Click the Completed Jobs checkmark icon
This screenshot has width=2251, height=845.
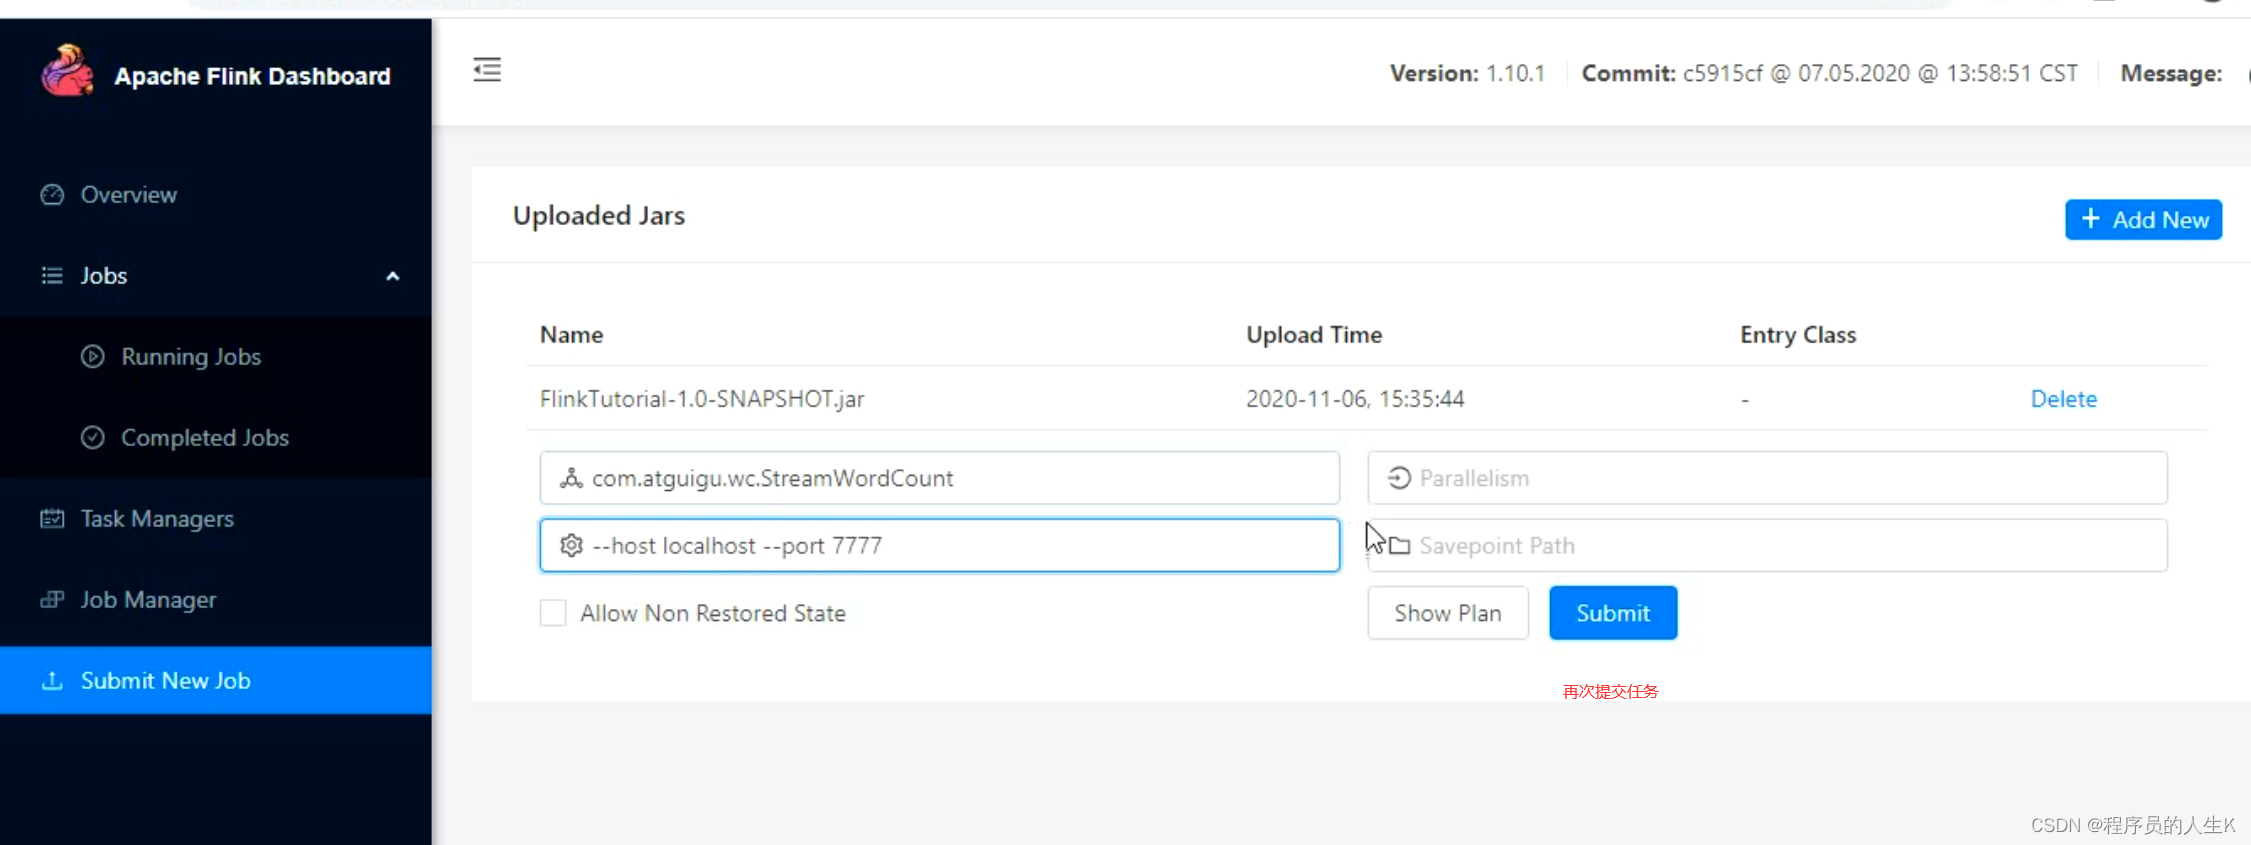click(x=93, y=438)
